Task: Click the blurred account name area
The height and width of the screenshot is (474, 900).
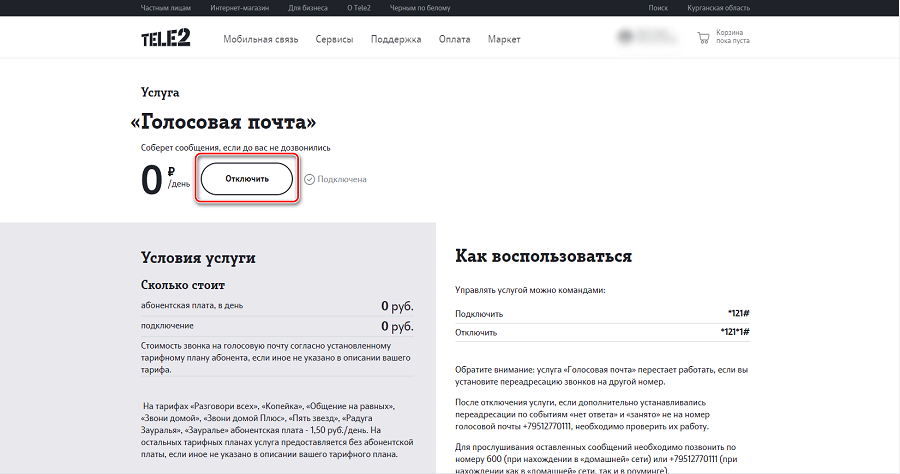Action: tap(649, 37)
